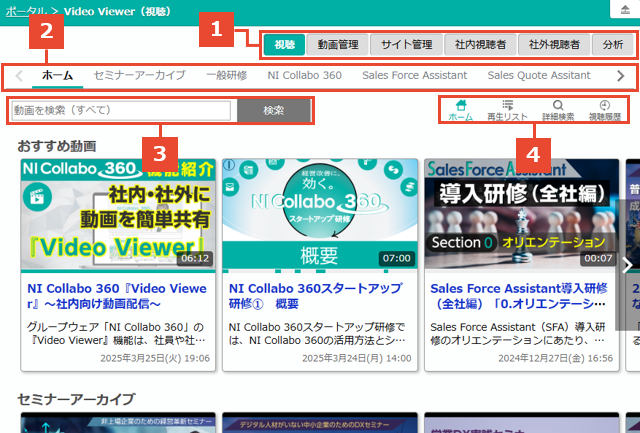Open the home icon in the viewer toolbar

pyautogui.click(x=461, y=110)
